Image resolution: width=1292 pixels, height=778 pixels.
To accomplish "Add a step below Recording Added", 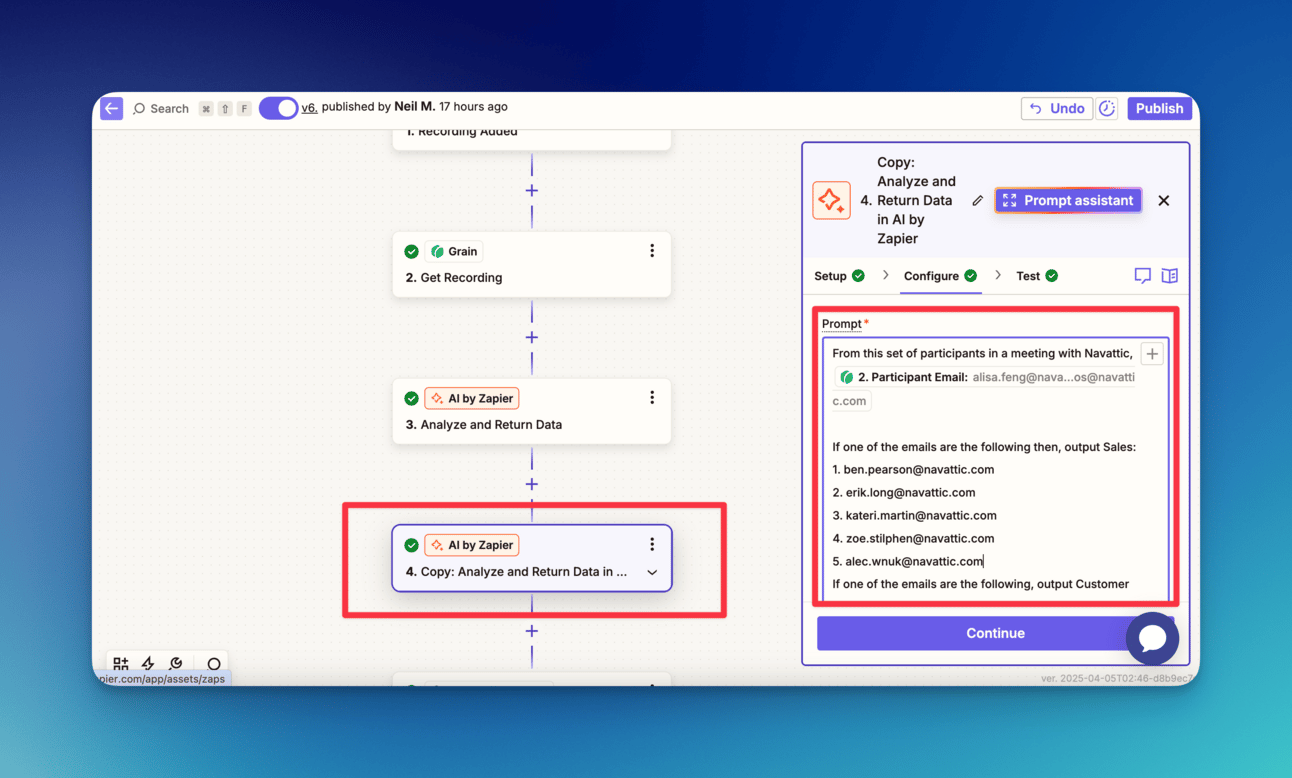I will [531, 190].
